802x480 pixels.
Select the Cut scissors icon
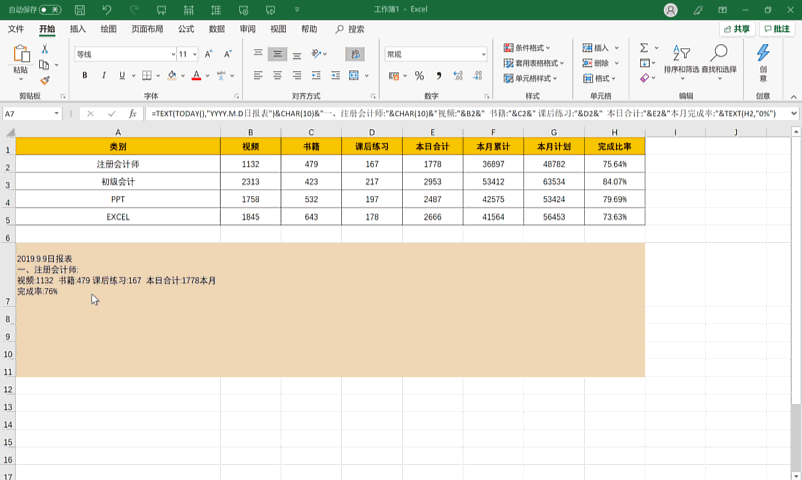point(44,48)
